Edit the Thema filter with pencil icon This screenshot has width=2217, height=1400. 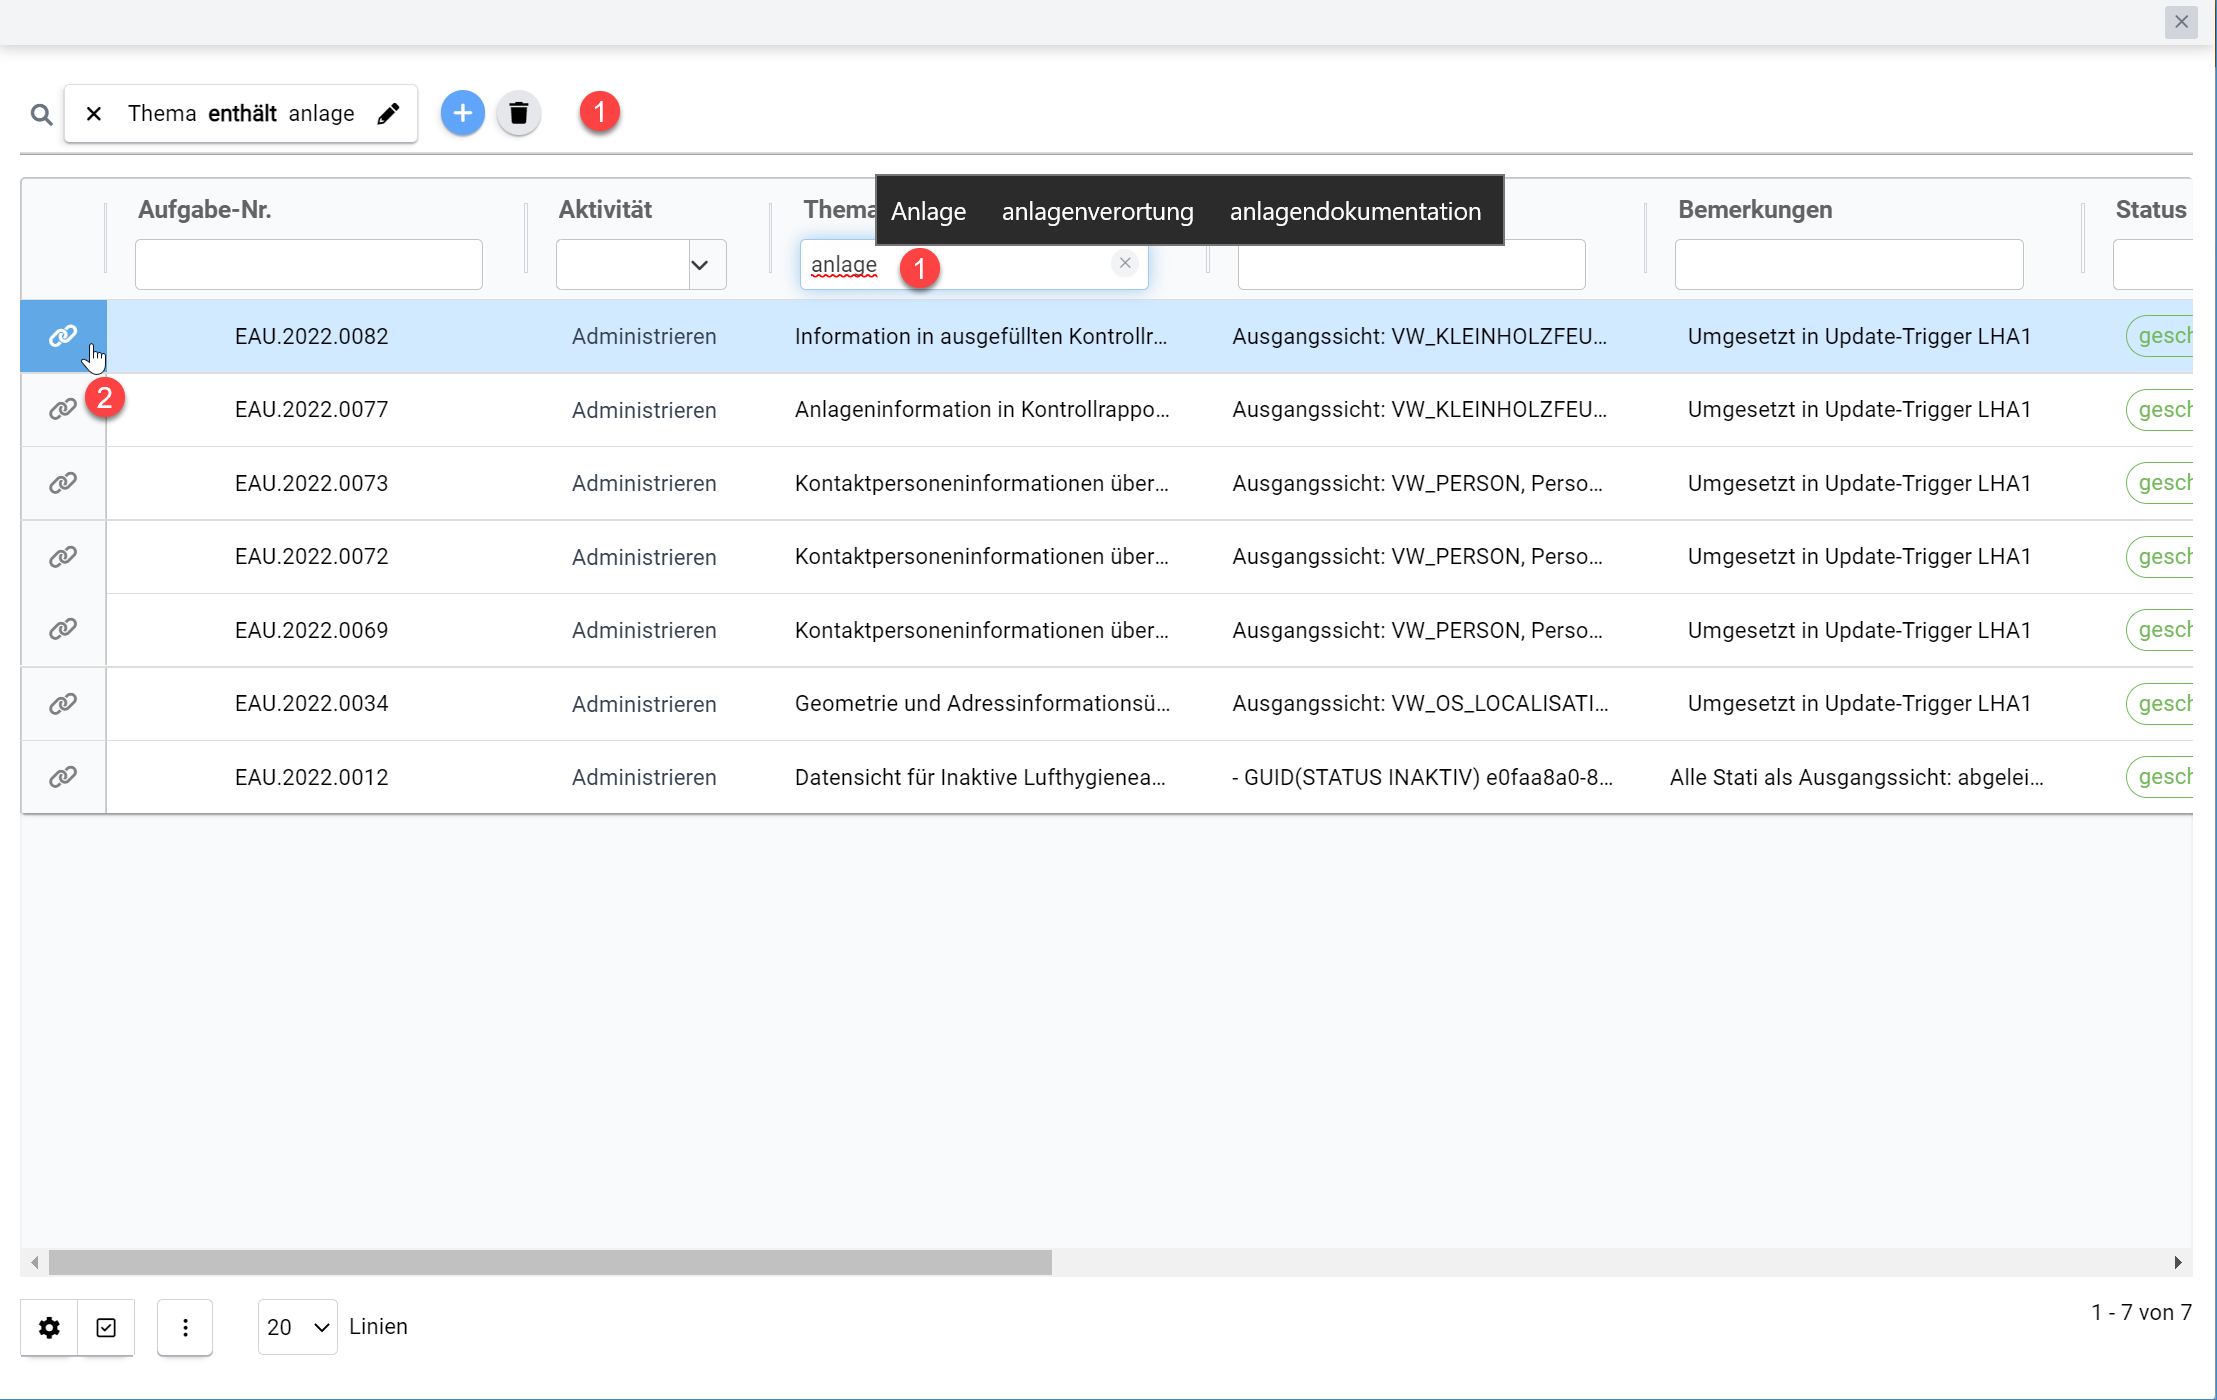point(388,114)
